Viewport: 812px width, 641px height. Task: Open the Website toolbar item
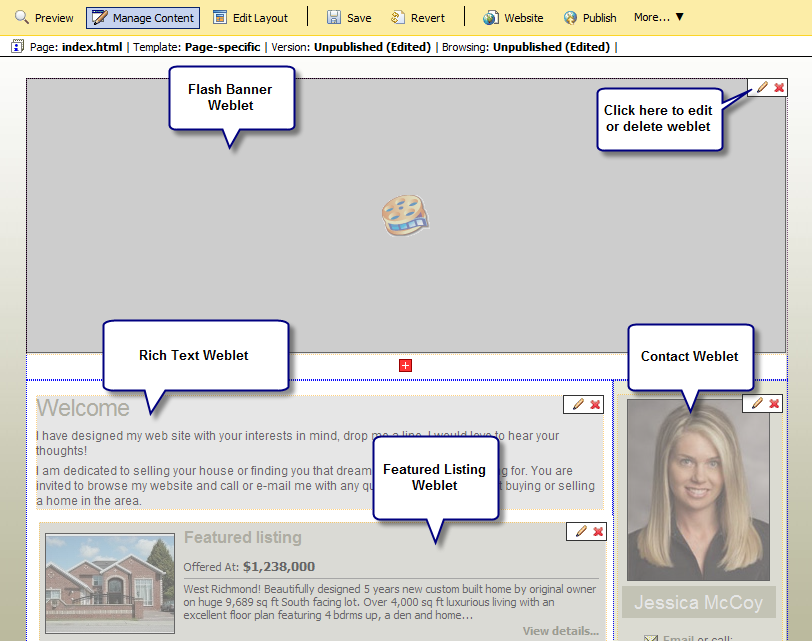pos(513,18)
